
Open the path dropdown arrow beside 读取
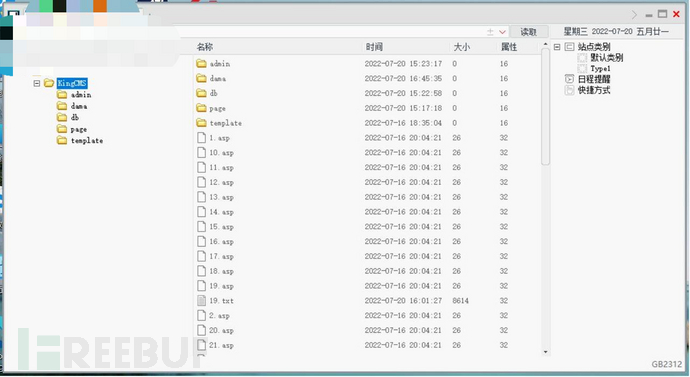coord(502,32)
